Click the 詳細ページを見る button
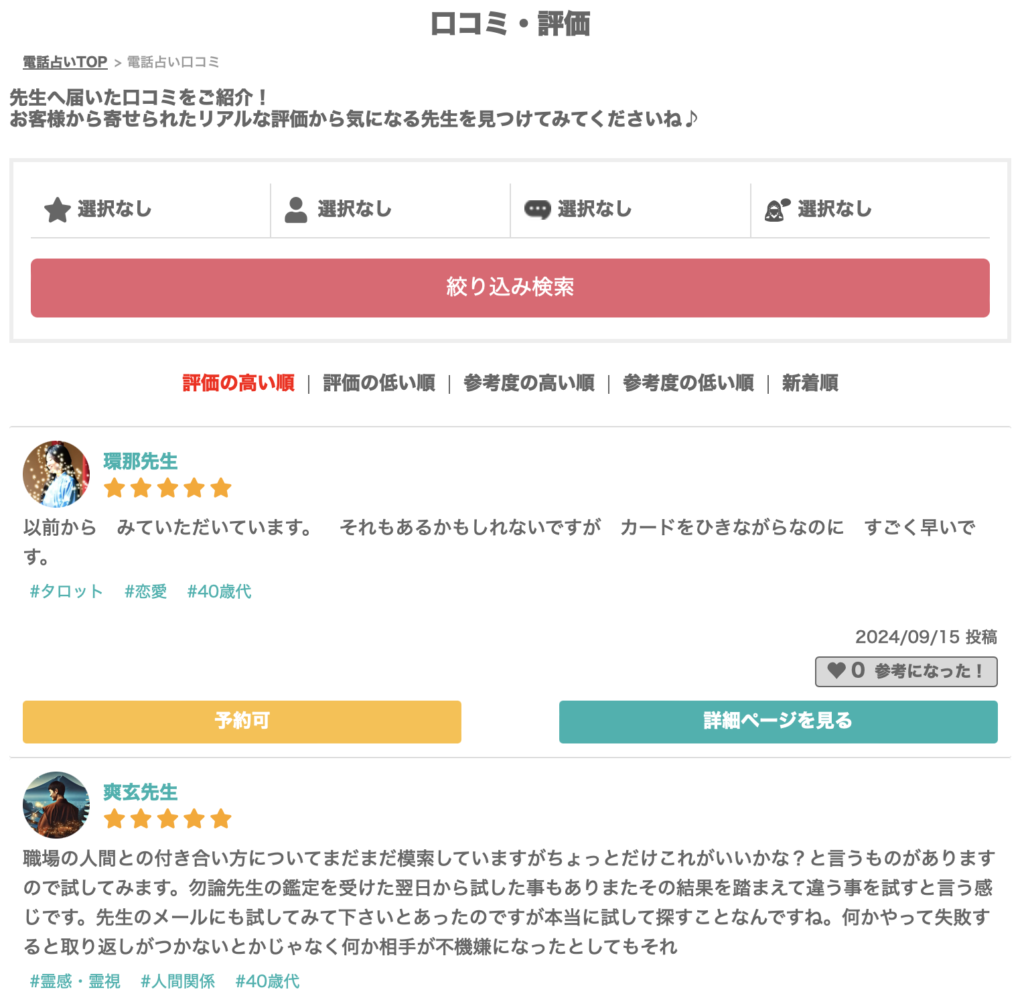This screenshot has height=998, width=1024. pyautogui.click(x=778, y=721)
